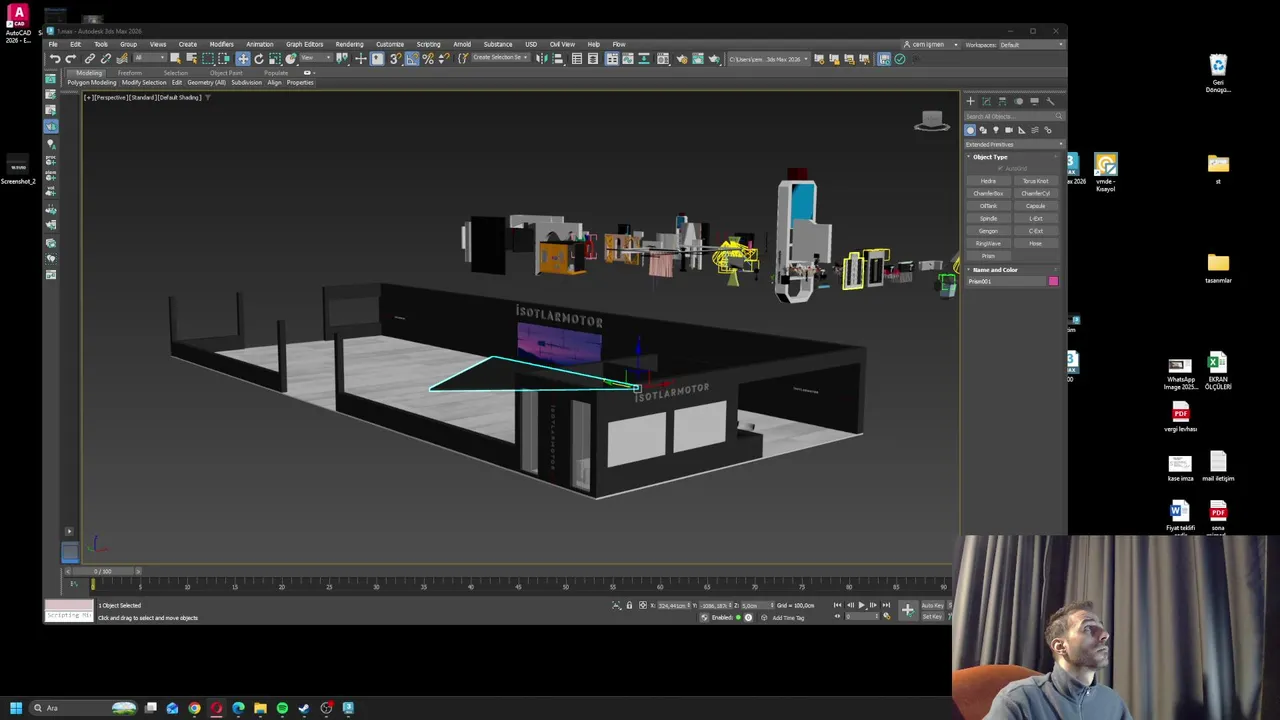Image resolution: width=1280 pixels, height=720 pixels.
Task: Switch to Lights category in Create panel
Action: (x=995, y=130)
